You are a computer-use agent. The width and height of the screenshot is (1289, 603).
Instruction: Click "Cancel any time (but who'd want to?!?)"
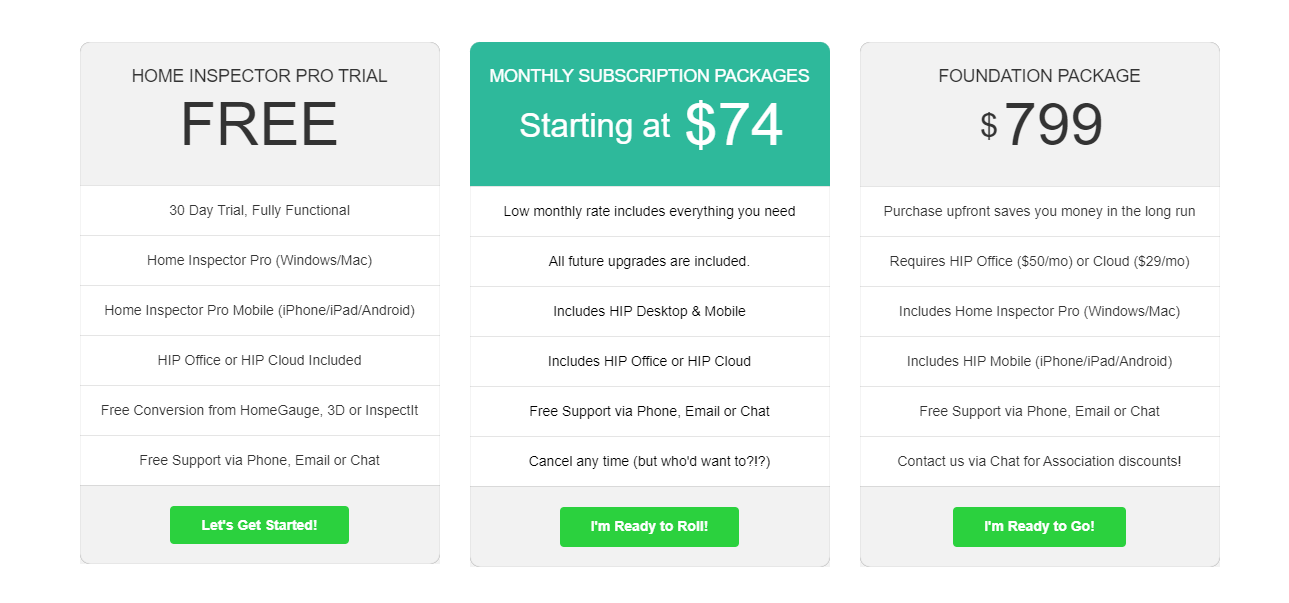pyautogui.click(x=649, y=461)
